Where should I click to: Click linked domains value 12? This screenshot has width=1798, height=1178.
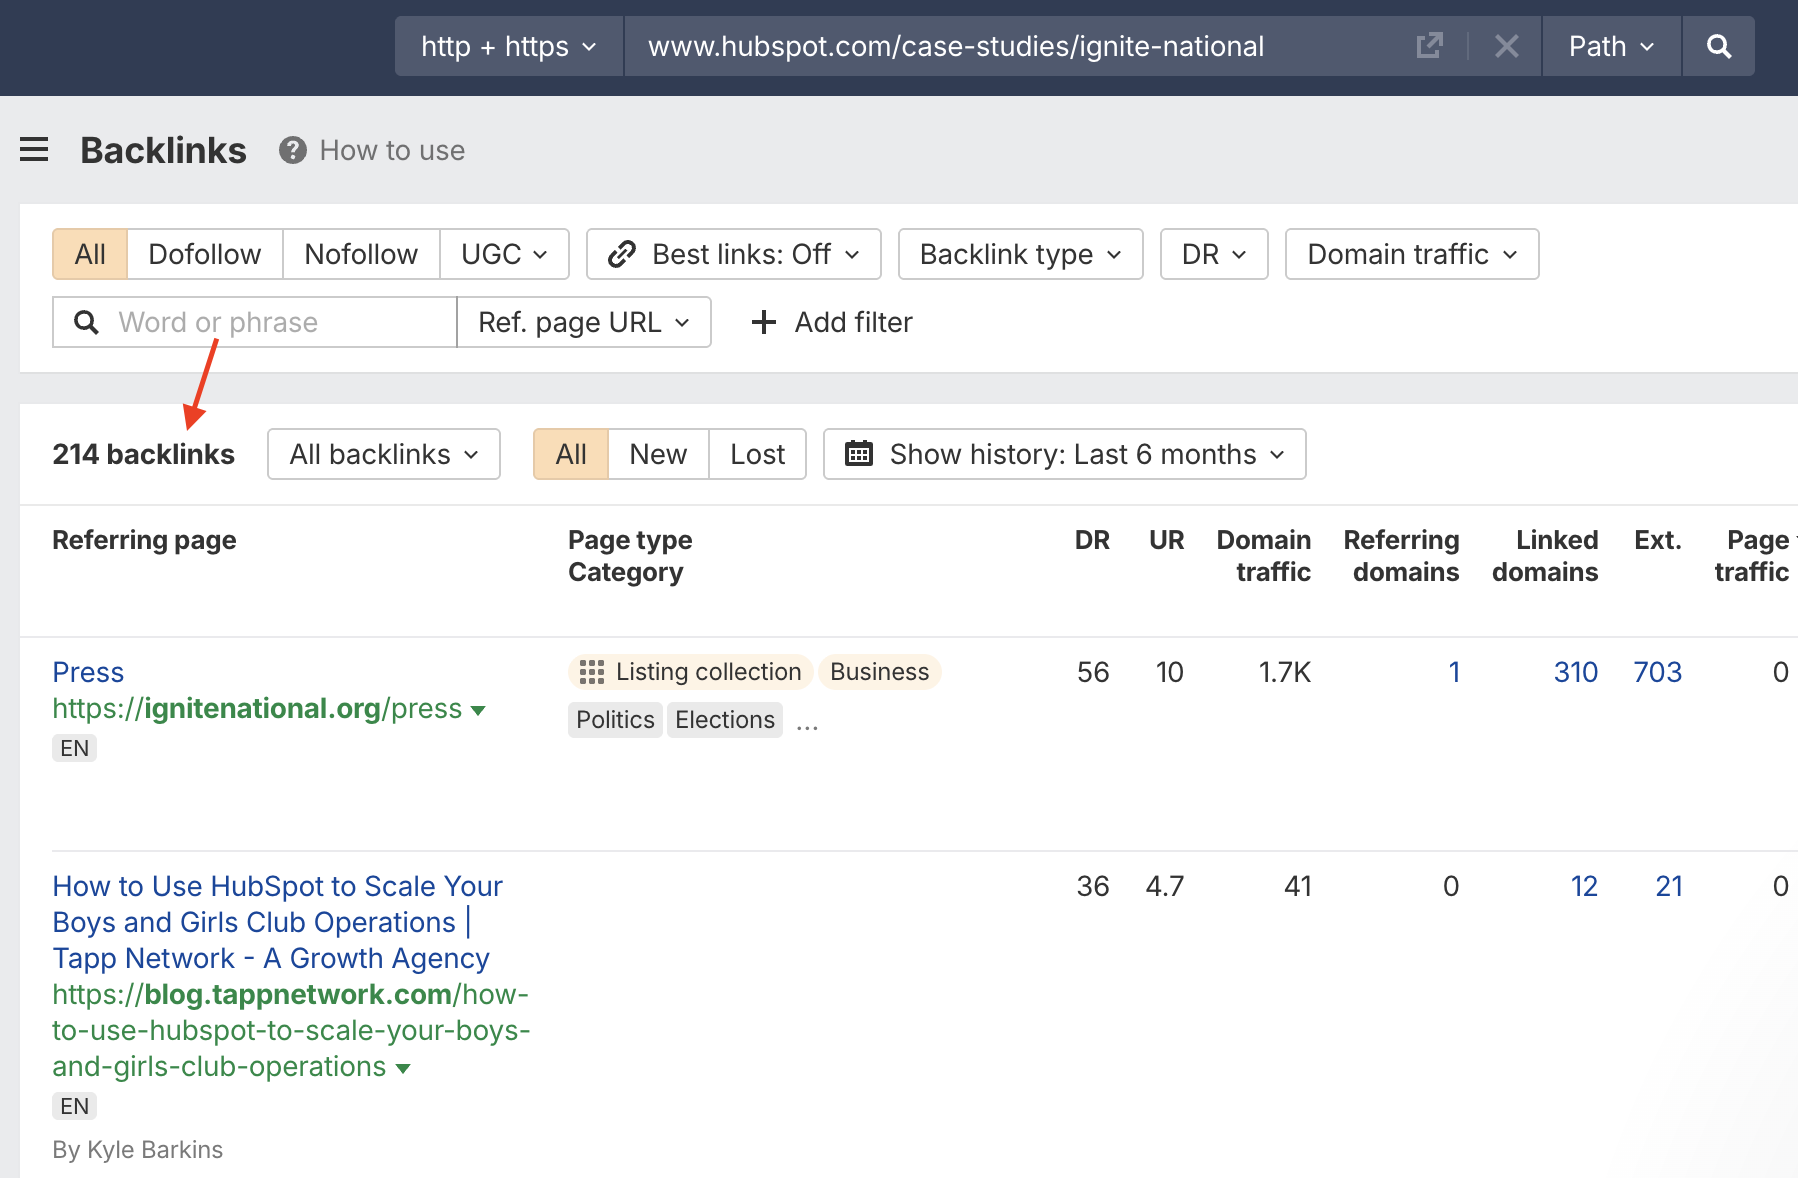click(1584, 886)
